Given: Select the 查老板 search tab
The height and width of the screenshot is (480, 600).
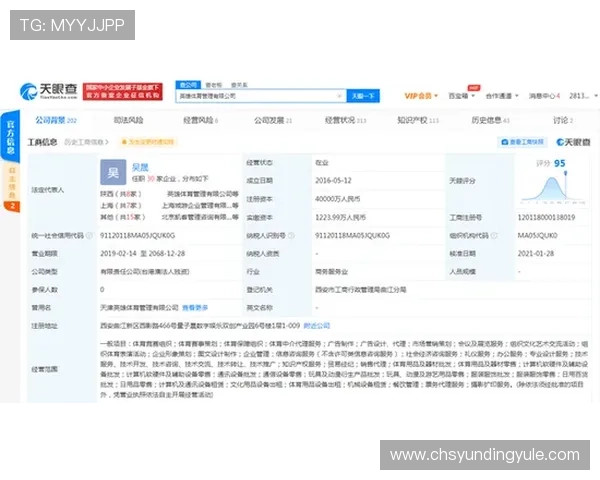Looking at the screenshot, I should [x=214, y=85].
